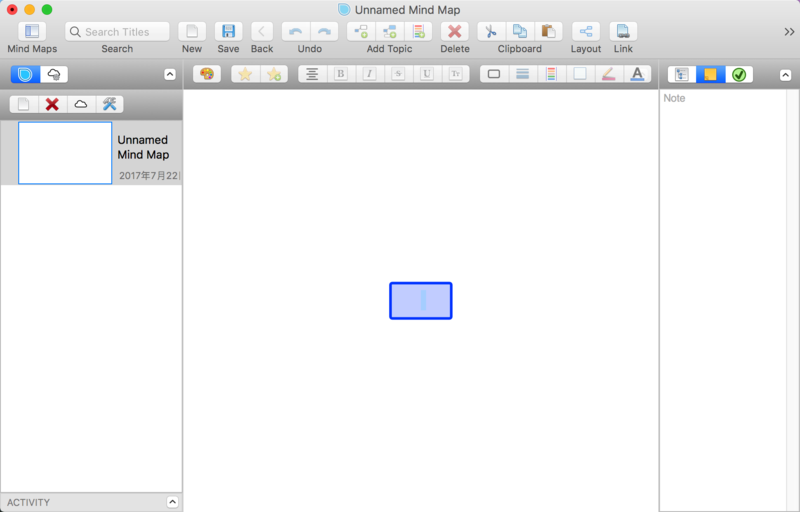Open the Layout options icon
The height and width of the screenshot is (512, 800).
[x=586, y=32]
